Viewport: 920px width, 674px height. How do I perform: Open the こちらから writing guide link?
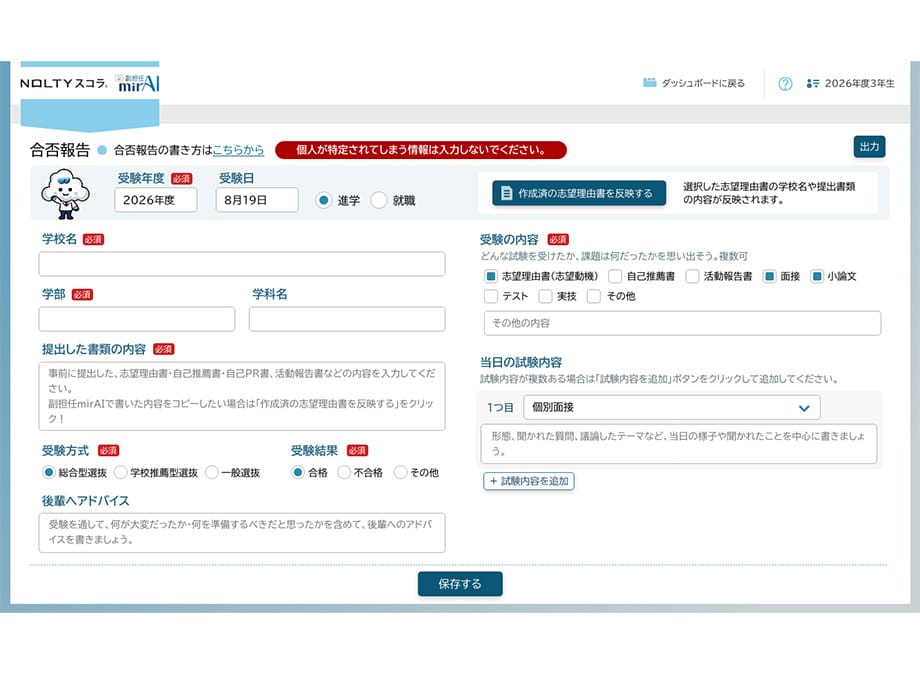(238, 150)
